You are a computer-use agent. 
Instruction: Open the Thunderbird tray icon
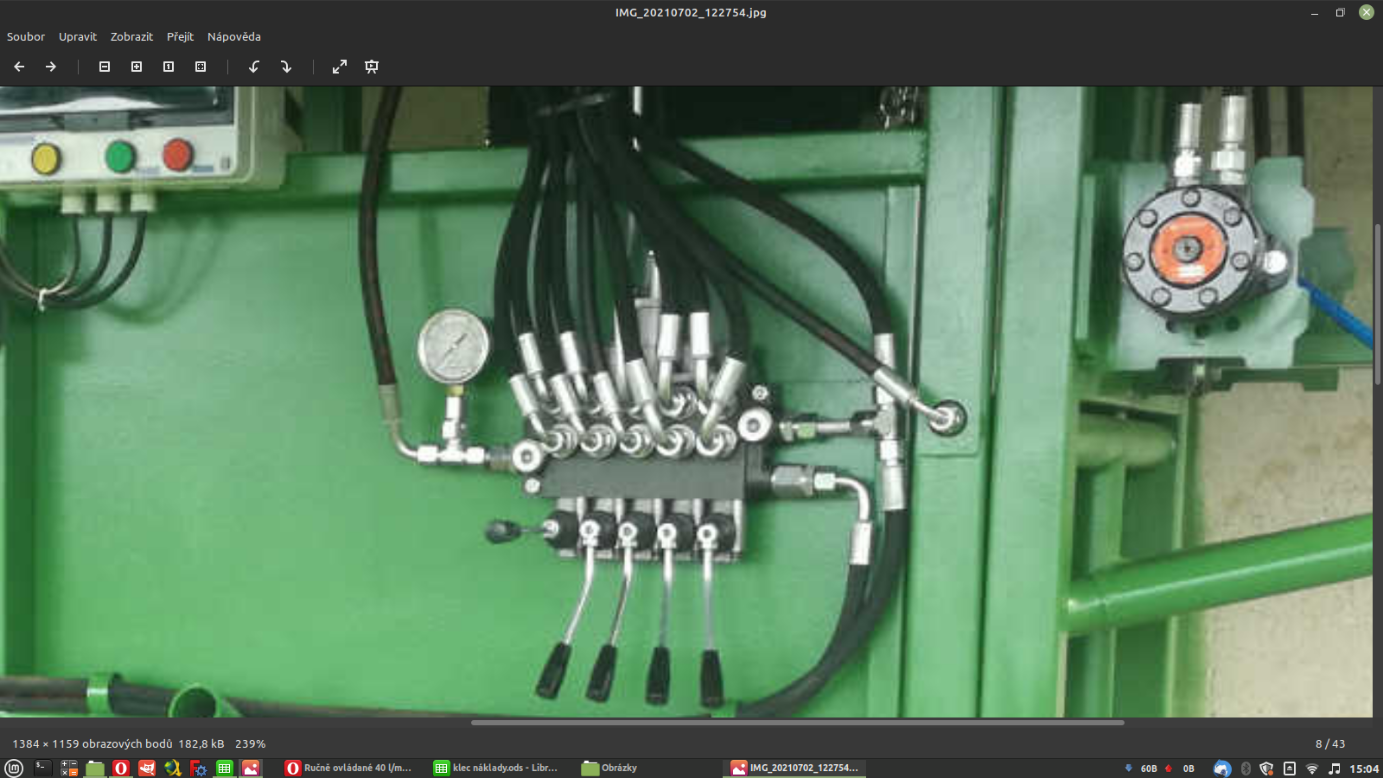coord(1222,769)
